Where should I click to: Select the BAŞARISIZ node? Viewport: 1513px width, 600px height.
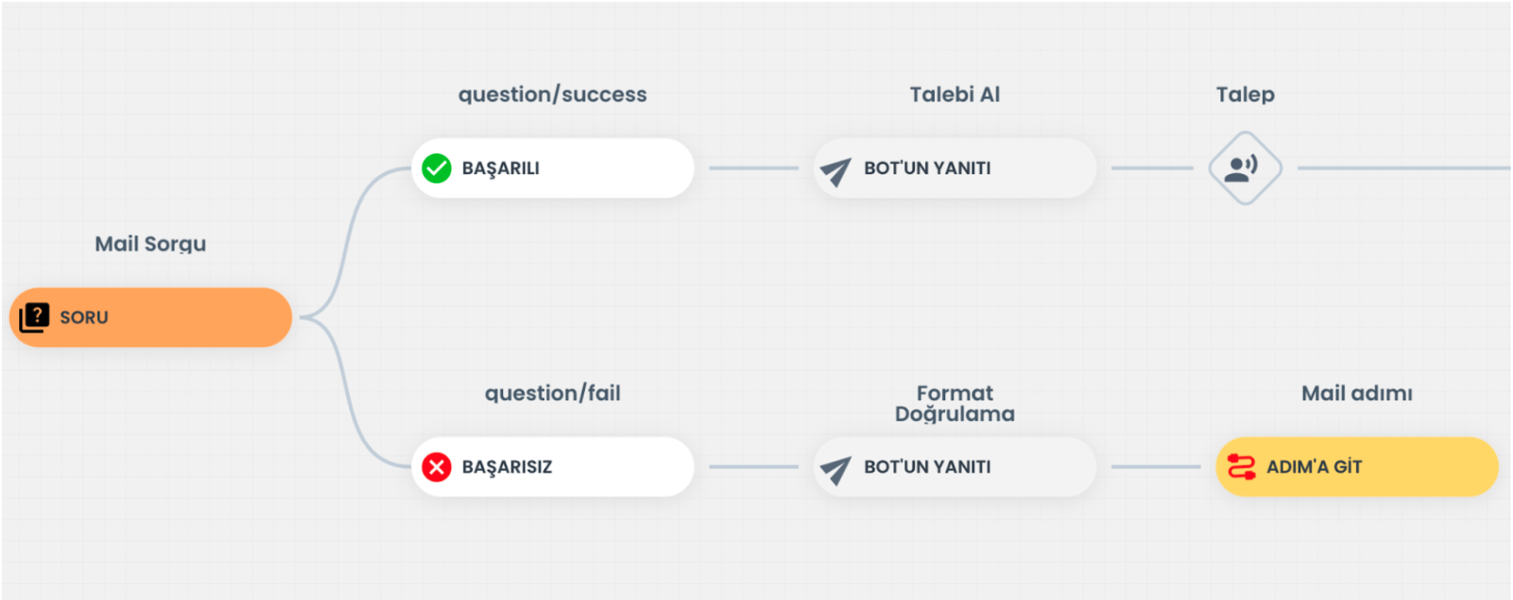pos(553,467)
